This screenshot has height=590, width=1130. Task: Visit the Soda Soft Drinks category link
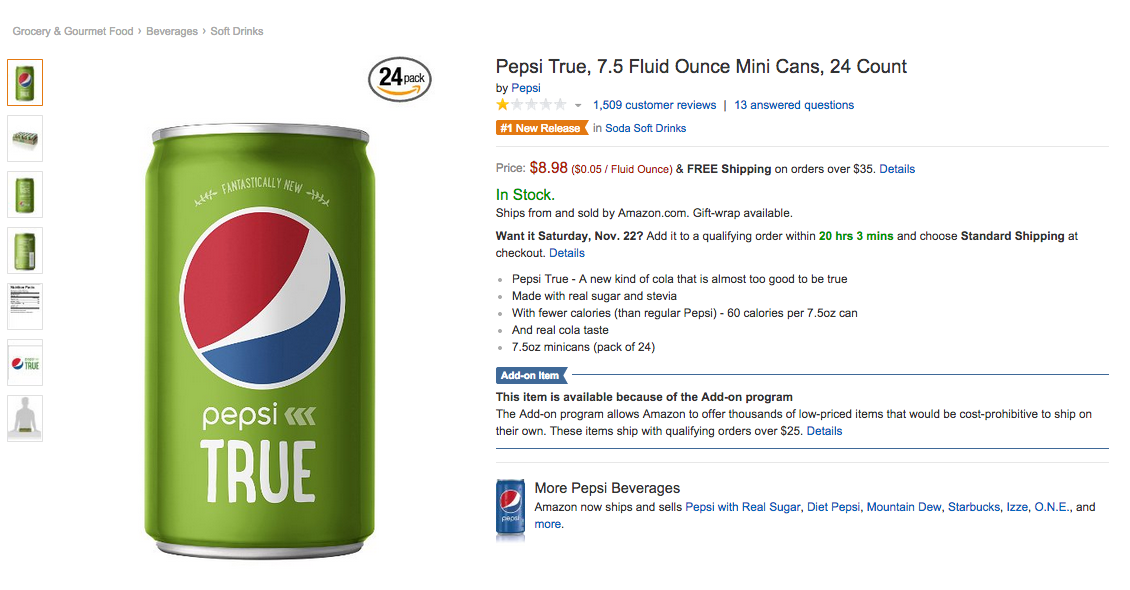click(646, 128)
